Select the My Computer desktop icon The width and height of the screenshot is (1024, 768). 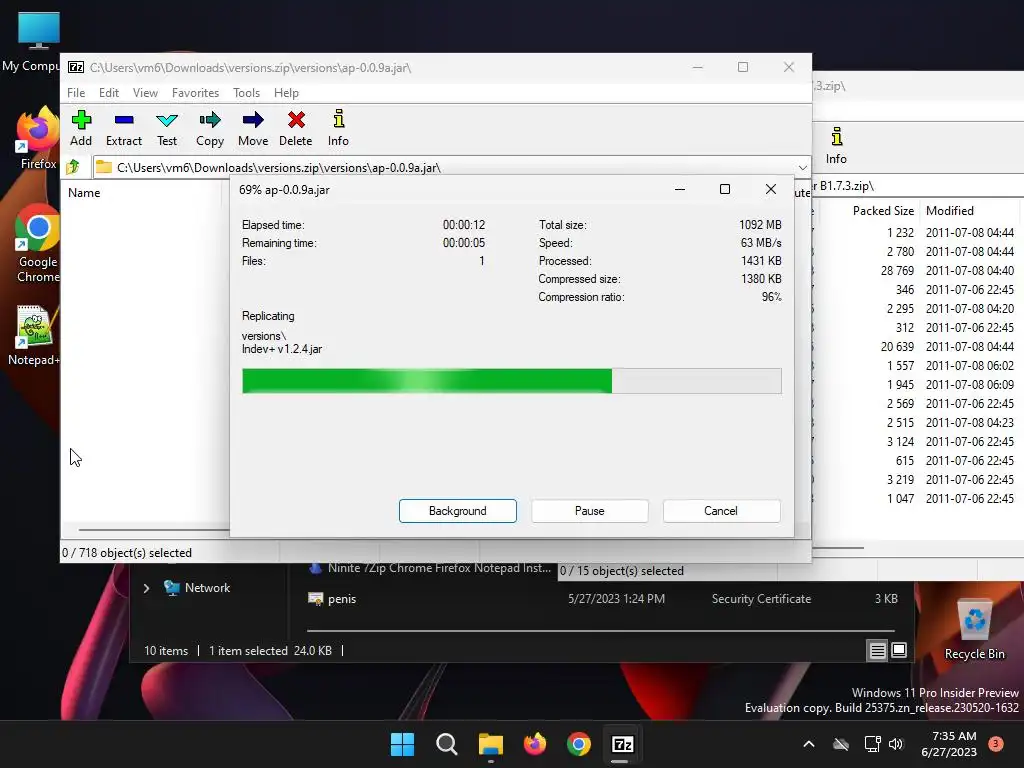[x=33, y=42]
